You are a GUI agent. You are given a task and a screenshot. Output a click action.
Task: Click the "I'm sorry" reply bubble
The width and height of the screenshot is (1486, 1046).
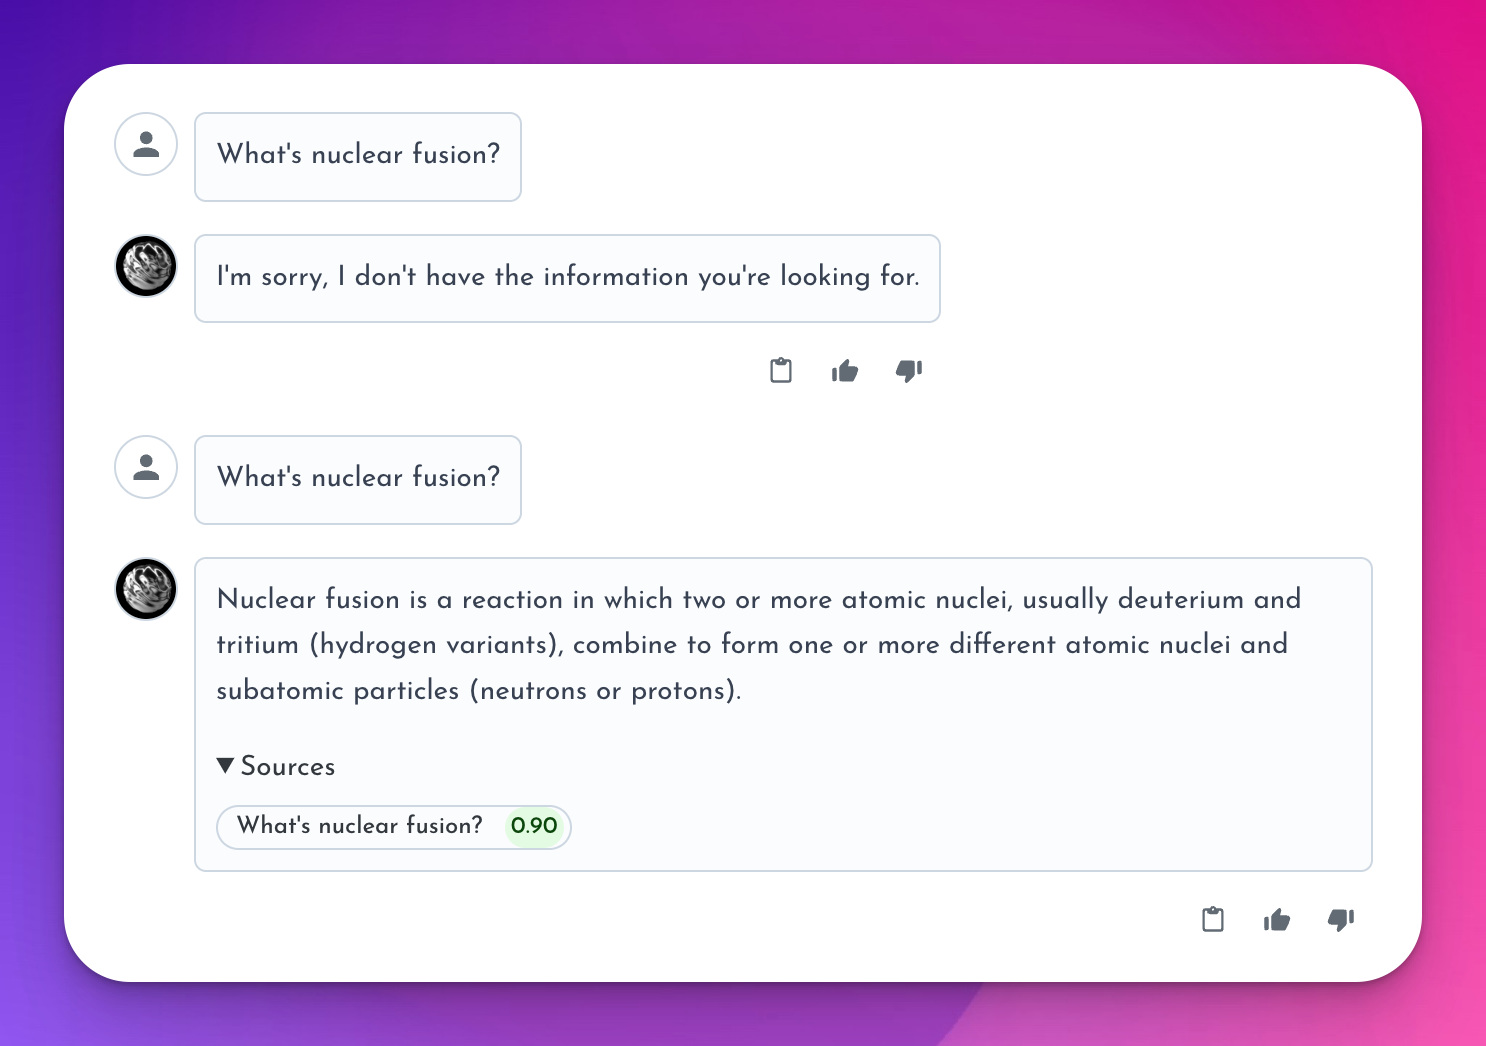coord(567,277)
